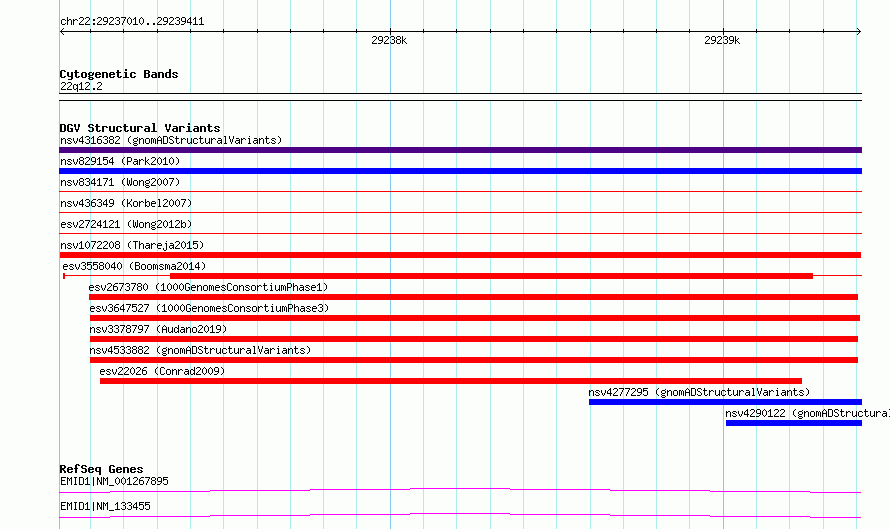This screenshot has height=529, width=890.
Task: Click the red nsv1072208 Thareja2015 bar
Action: tap(460, 255)
